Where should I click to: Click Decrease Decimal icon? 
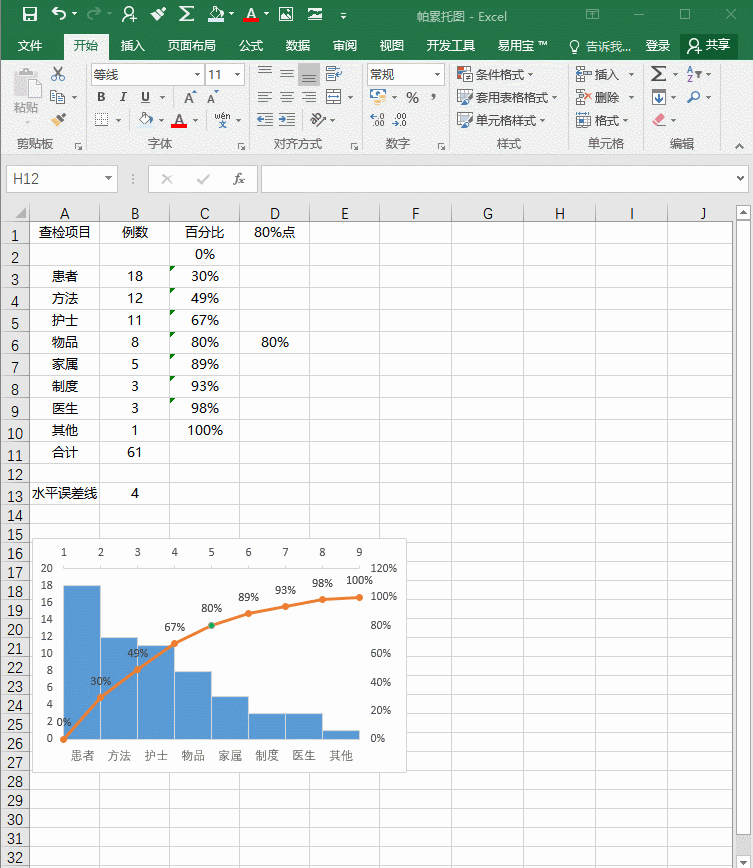coord(400,120)
